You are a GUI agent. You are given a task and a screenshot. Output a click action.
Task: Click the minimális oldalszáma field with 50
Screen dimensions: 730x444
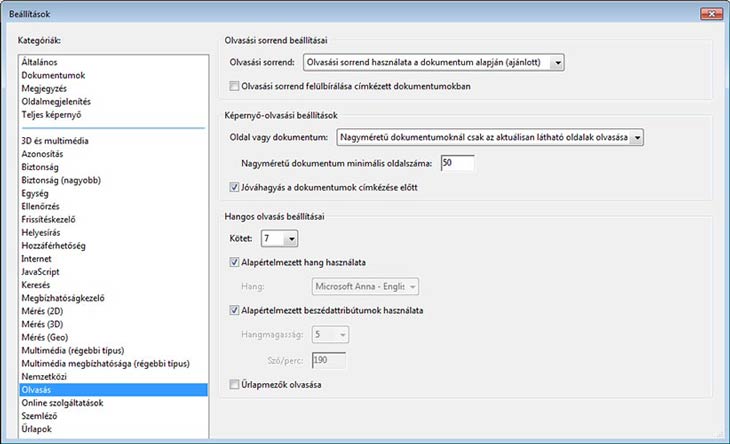tap(457, 163)
